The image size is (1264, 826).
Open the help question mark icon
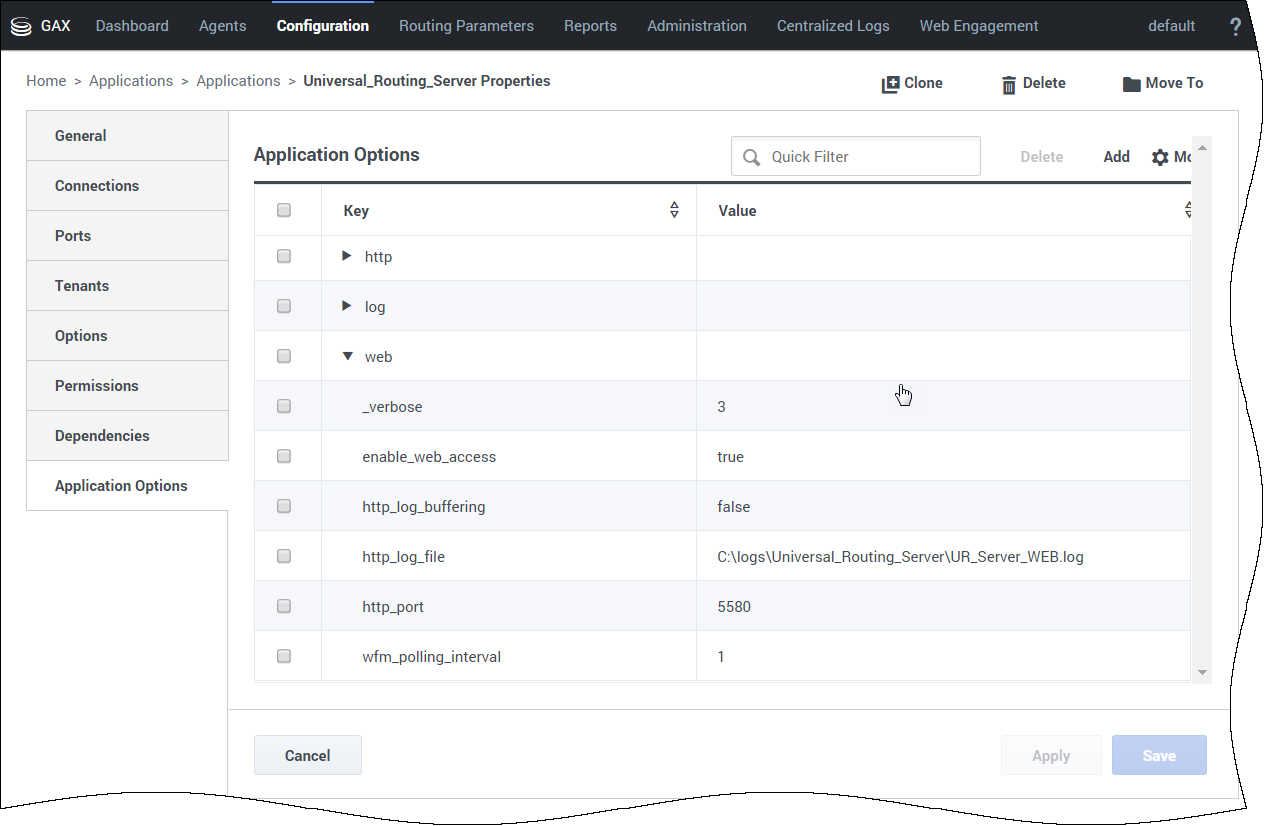[1235, 26]
